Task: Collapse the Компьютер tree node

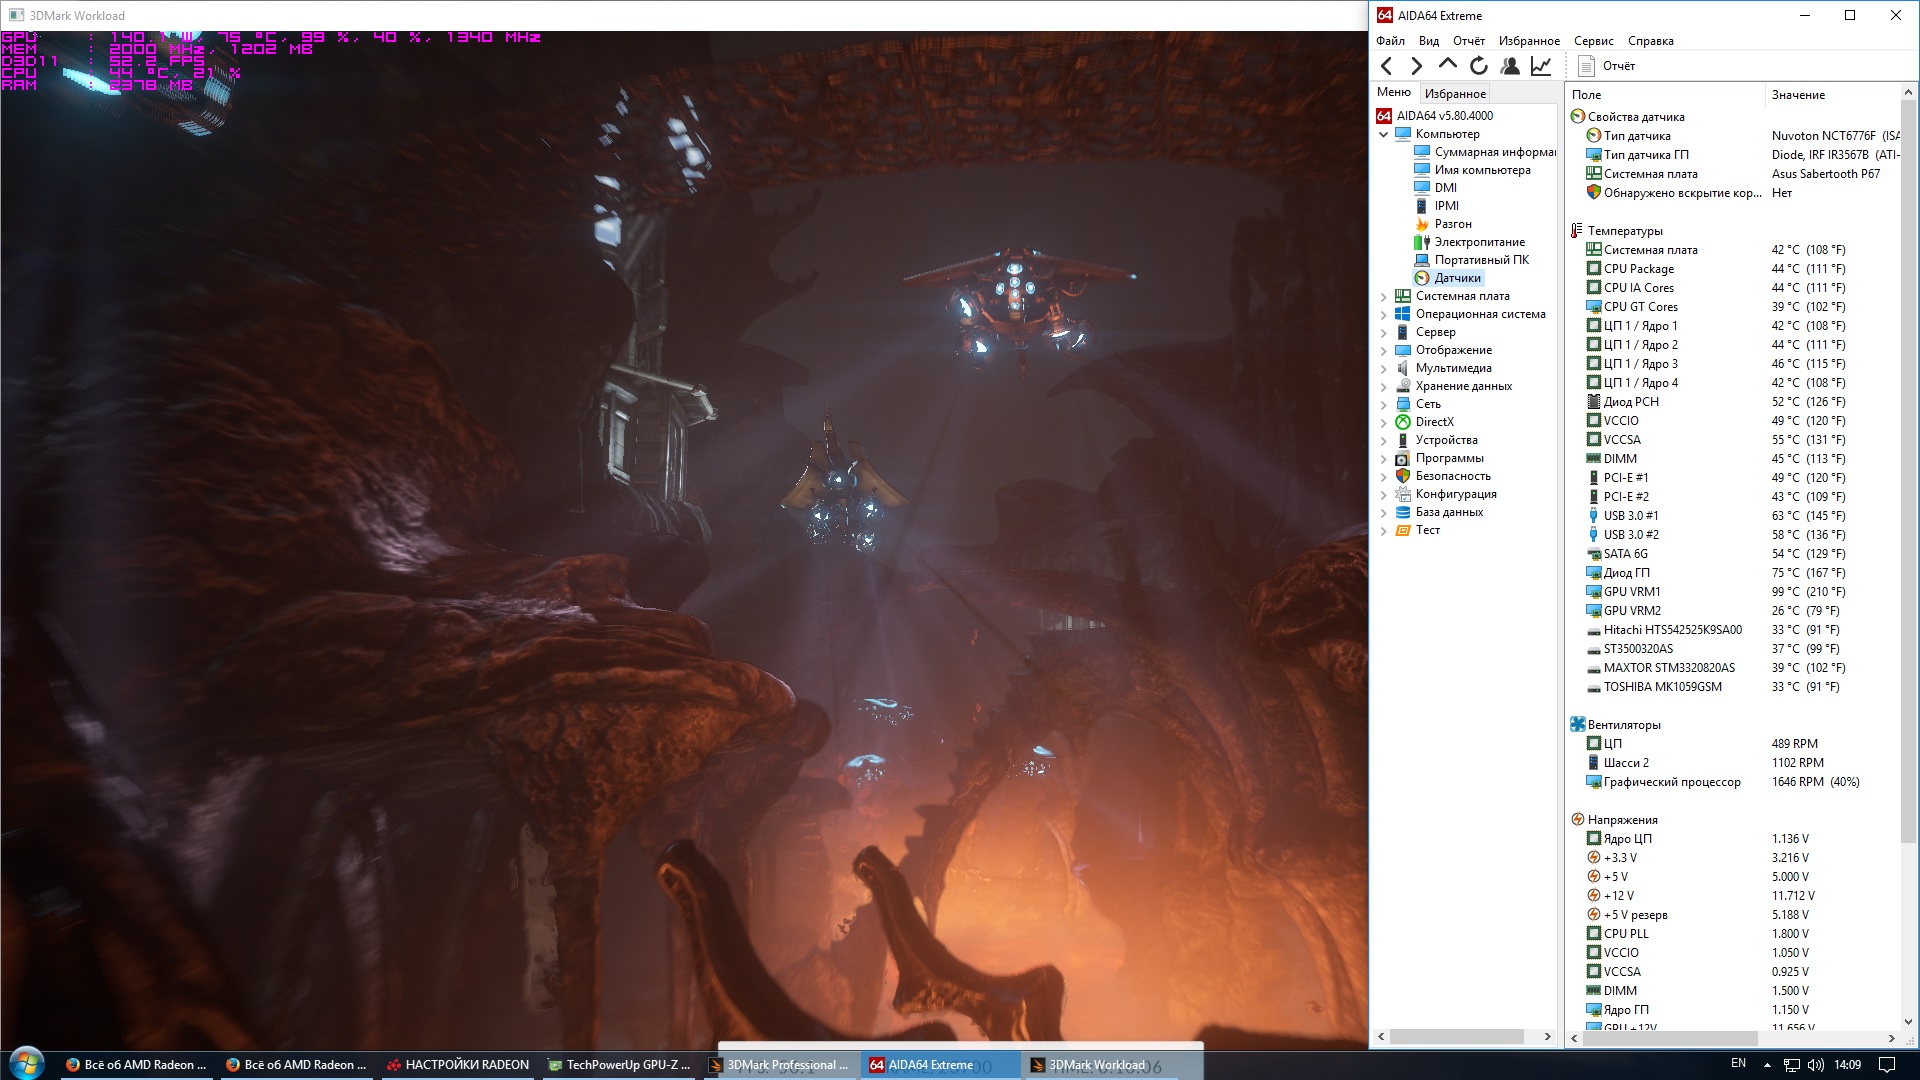Action: coord(1384,134)
